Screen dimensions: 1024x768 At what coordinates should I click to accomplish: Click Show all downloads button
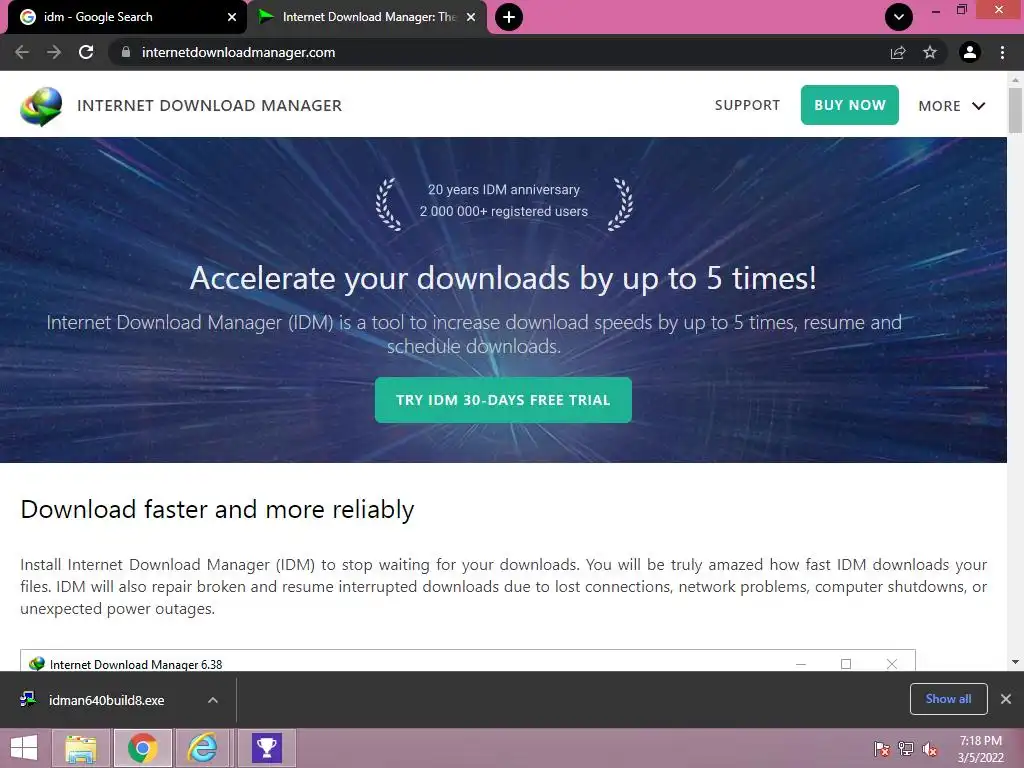click(x=948, y=699)
